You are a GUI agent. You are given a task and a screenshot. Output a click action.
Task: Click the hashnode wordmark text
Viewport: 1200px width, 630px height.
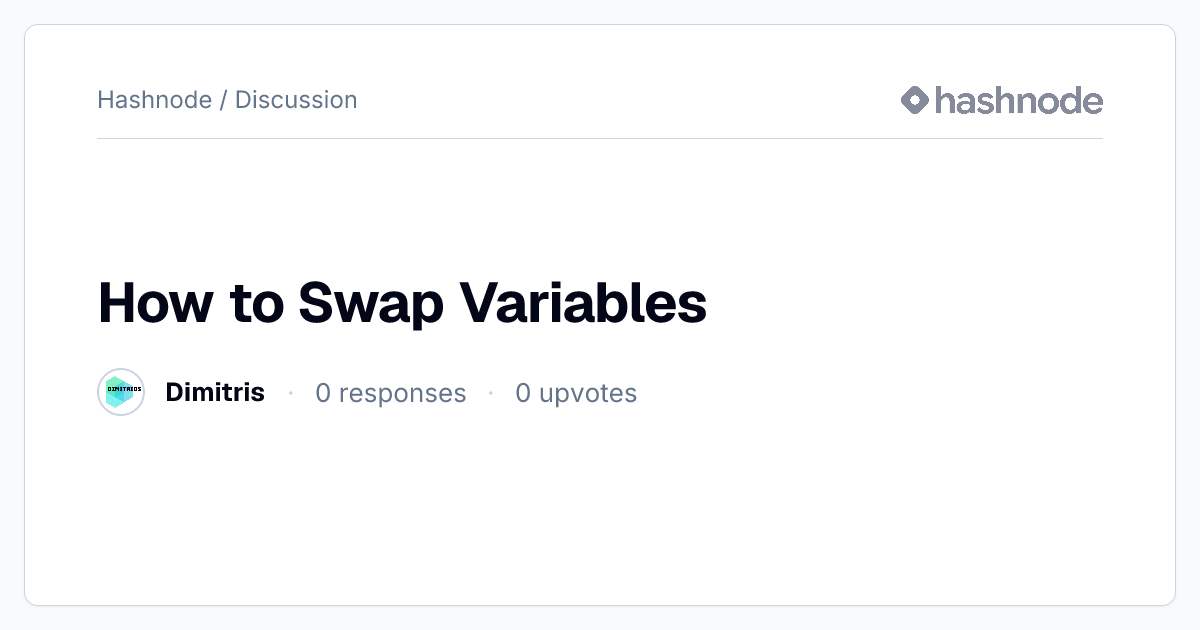coord(1019,100)
